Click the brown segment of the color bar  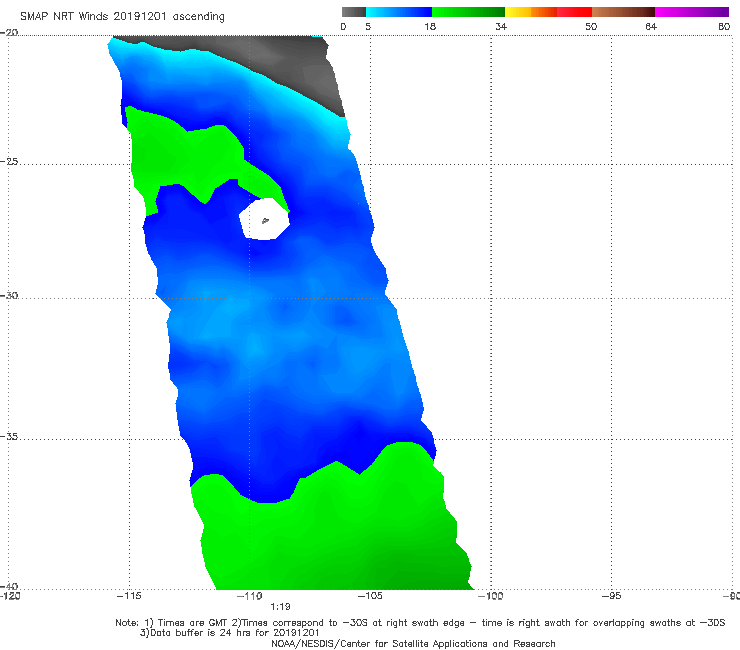[x=623, y=12]
